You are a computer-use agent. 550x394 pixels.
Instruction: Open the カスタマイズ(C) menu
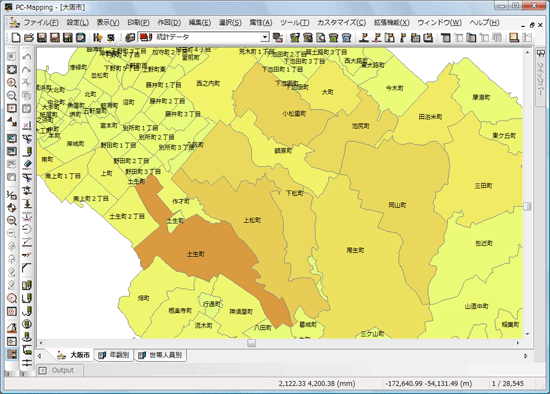[x=342, y=23]
